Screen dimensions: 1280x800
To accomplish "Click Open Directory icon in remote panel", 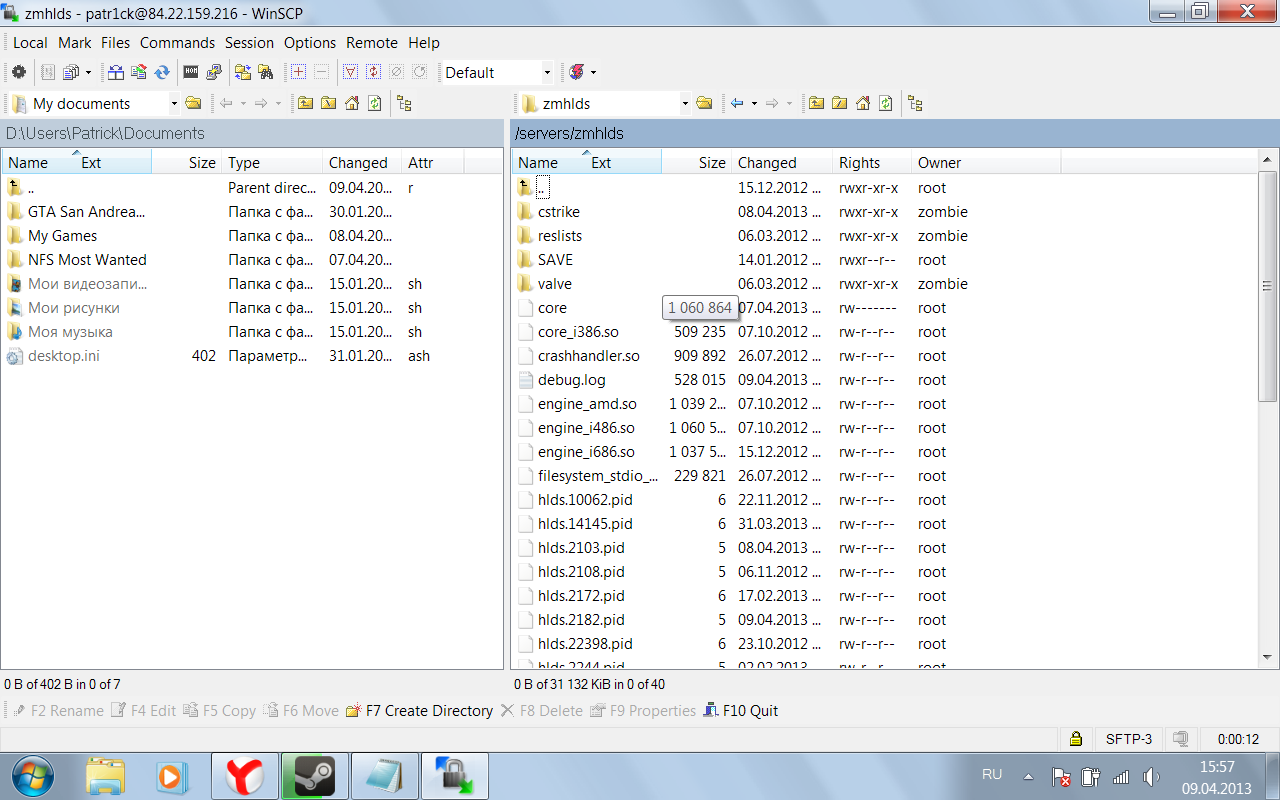I will click(705, 103).
